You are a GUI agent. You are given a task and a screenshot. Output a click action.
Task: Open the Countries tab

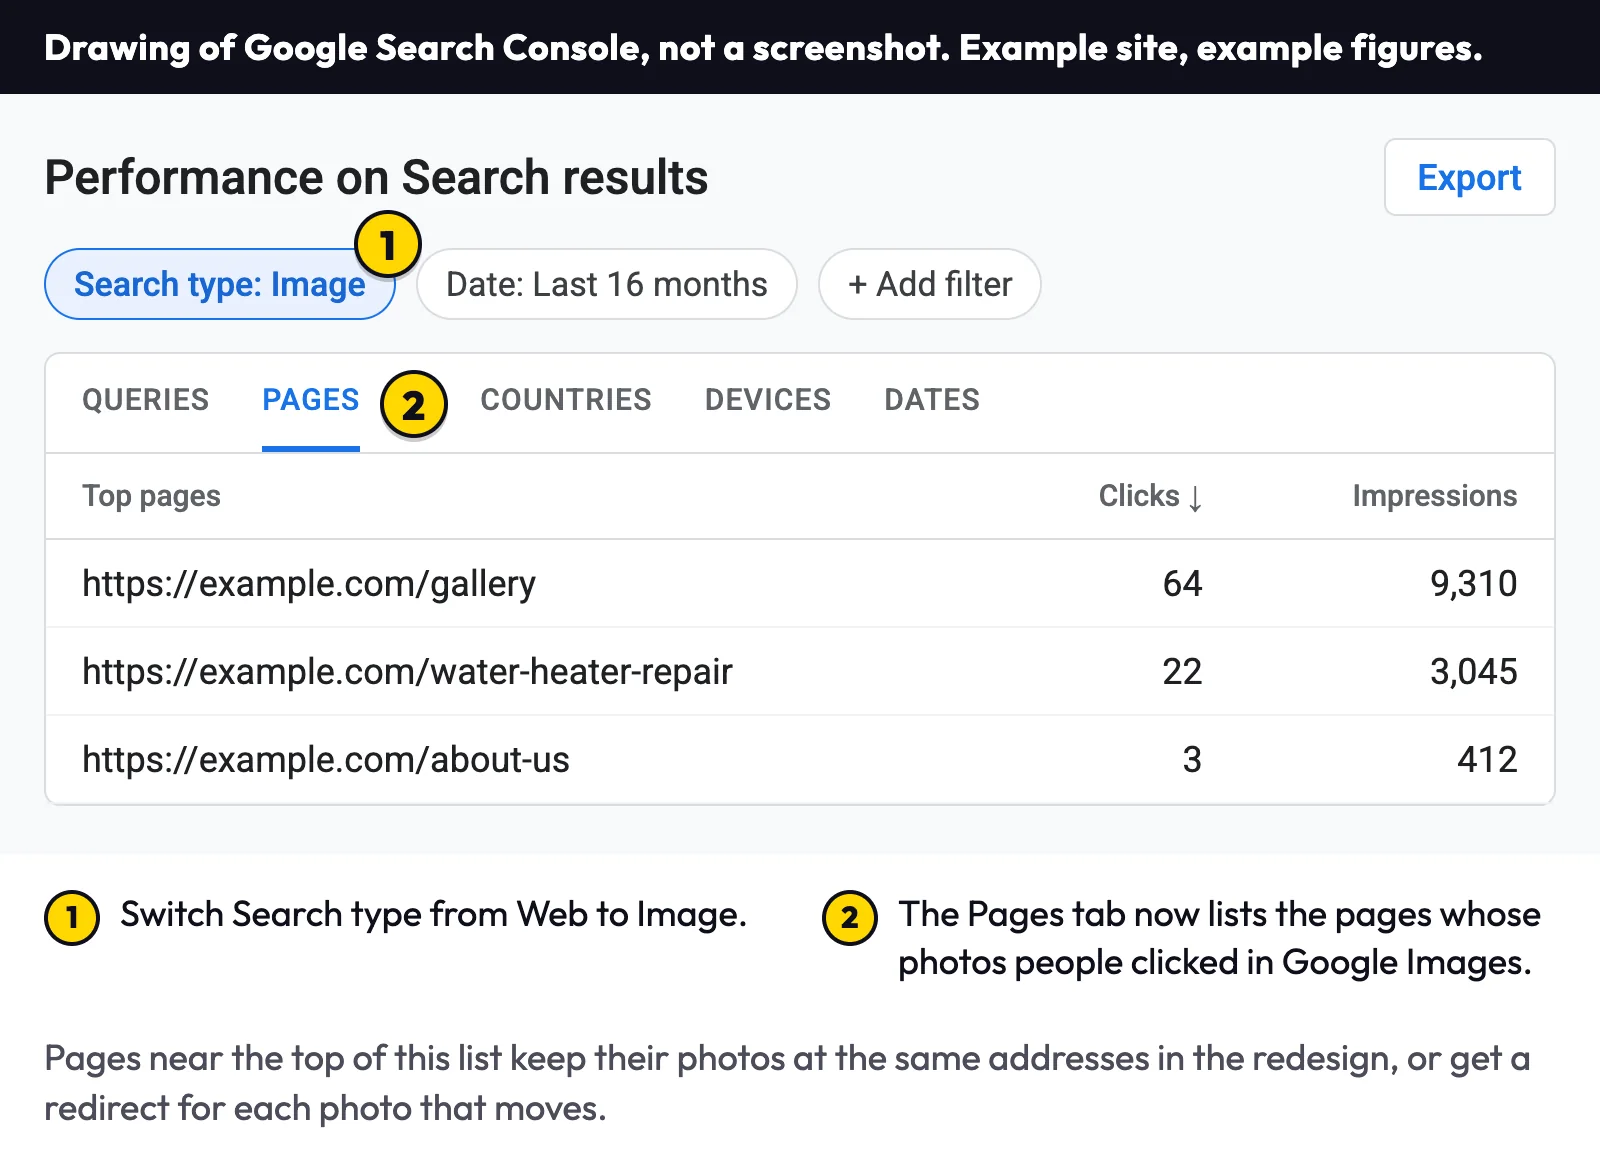click(566, 400)
